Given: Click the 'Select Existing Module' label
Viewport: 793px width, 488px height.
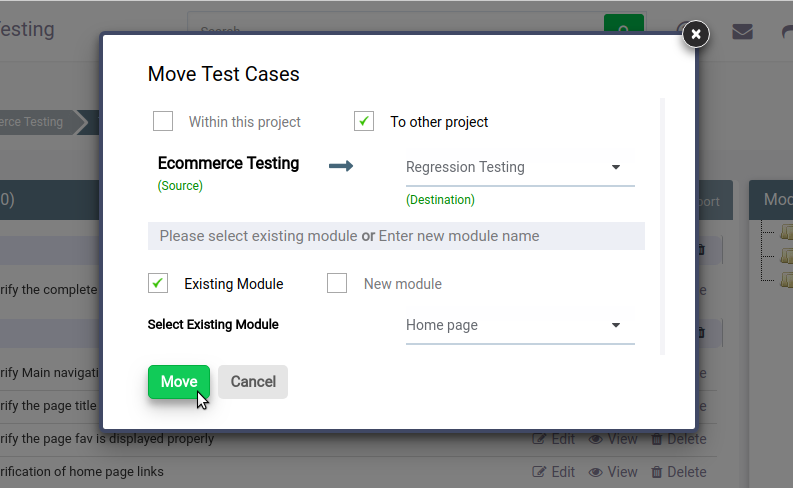Looking at the screenshot, I should (x=213, y=324).
